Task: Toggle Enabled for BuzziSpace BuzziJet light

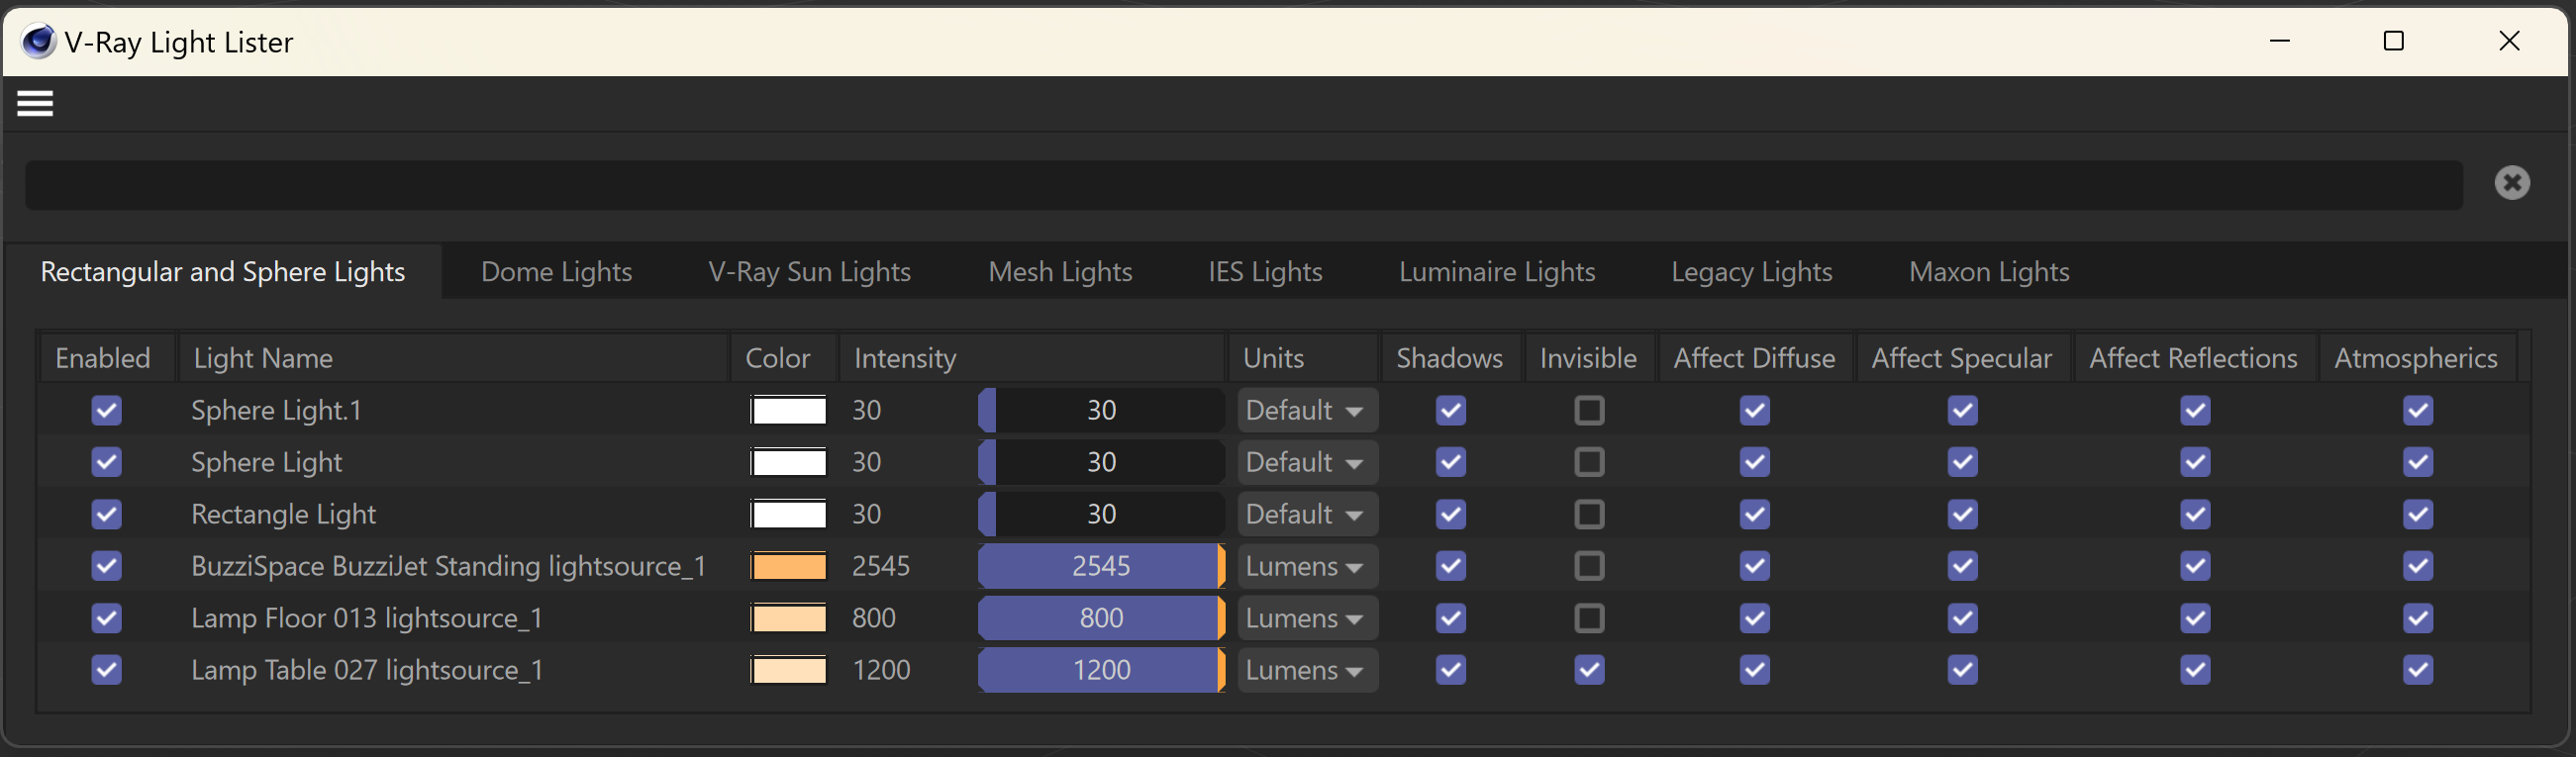Action: [x=106, y=566]
